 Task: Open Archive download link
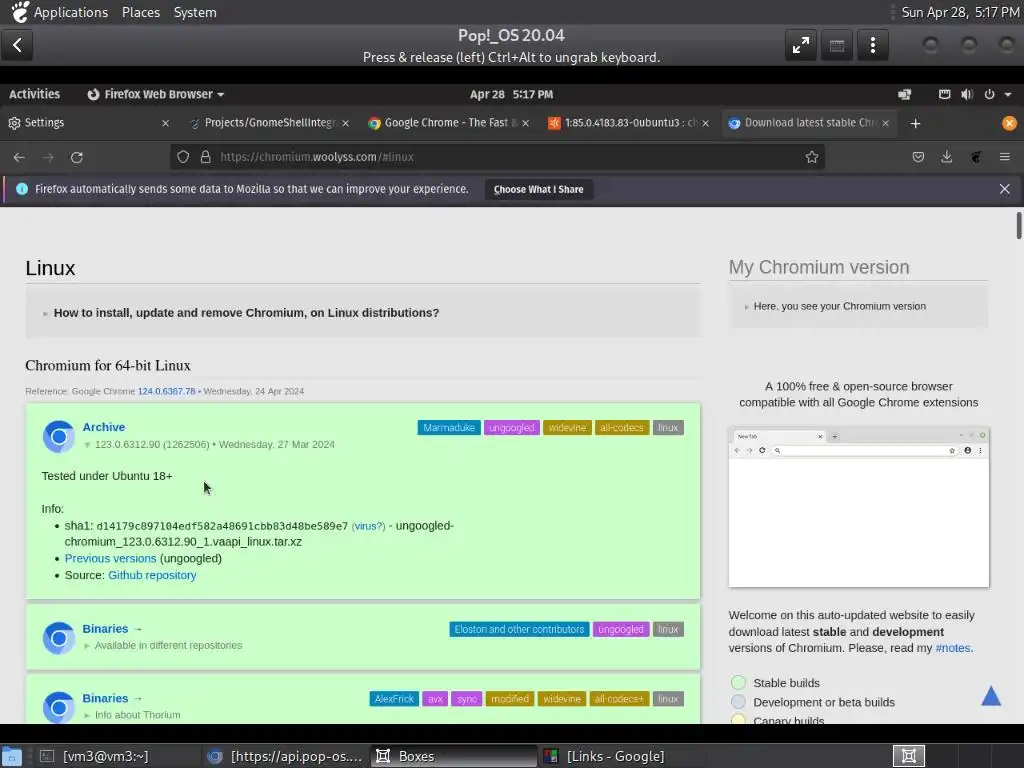click(x=104, y=427)
